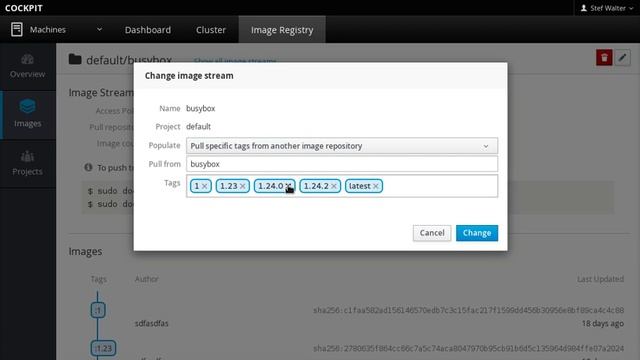640x360 pixels.
Task: Click the Author column header
Action: point(147,279)
